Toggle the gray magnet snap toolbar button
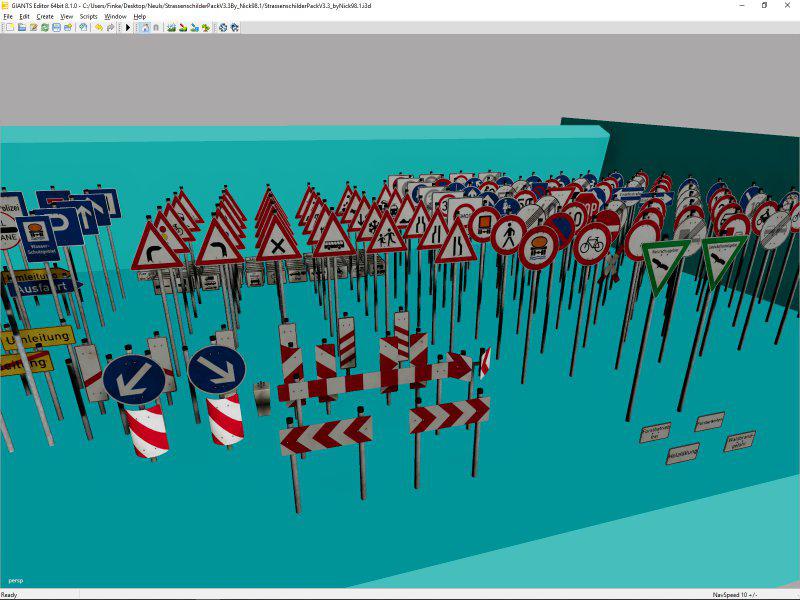 (x=155, y=27)
